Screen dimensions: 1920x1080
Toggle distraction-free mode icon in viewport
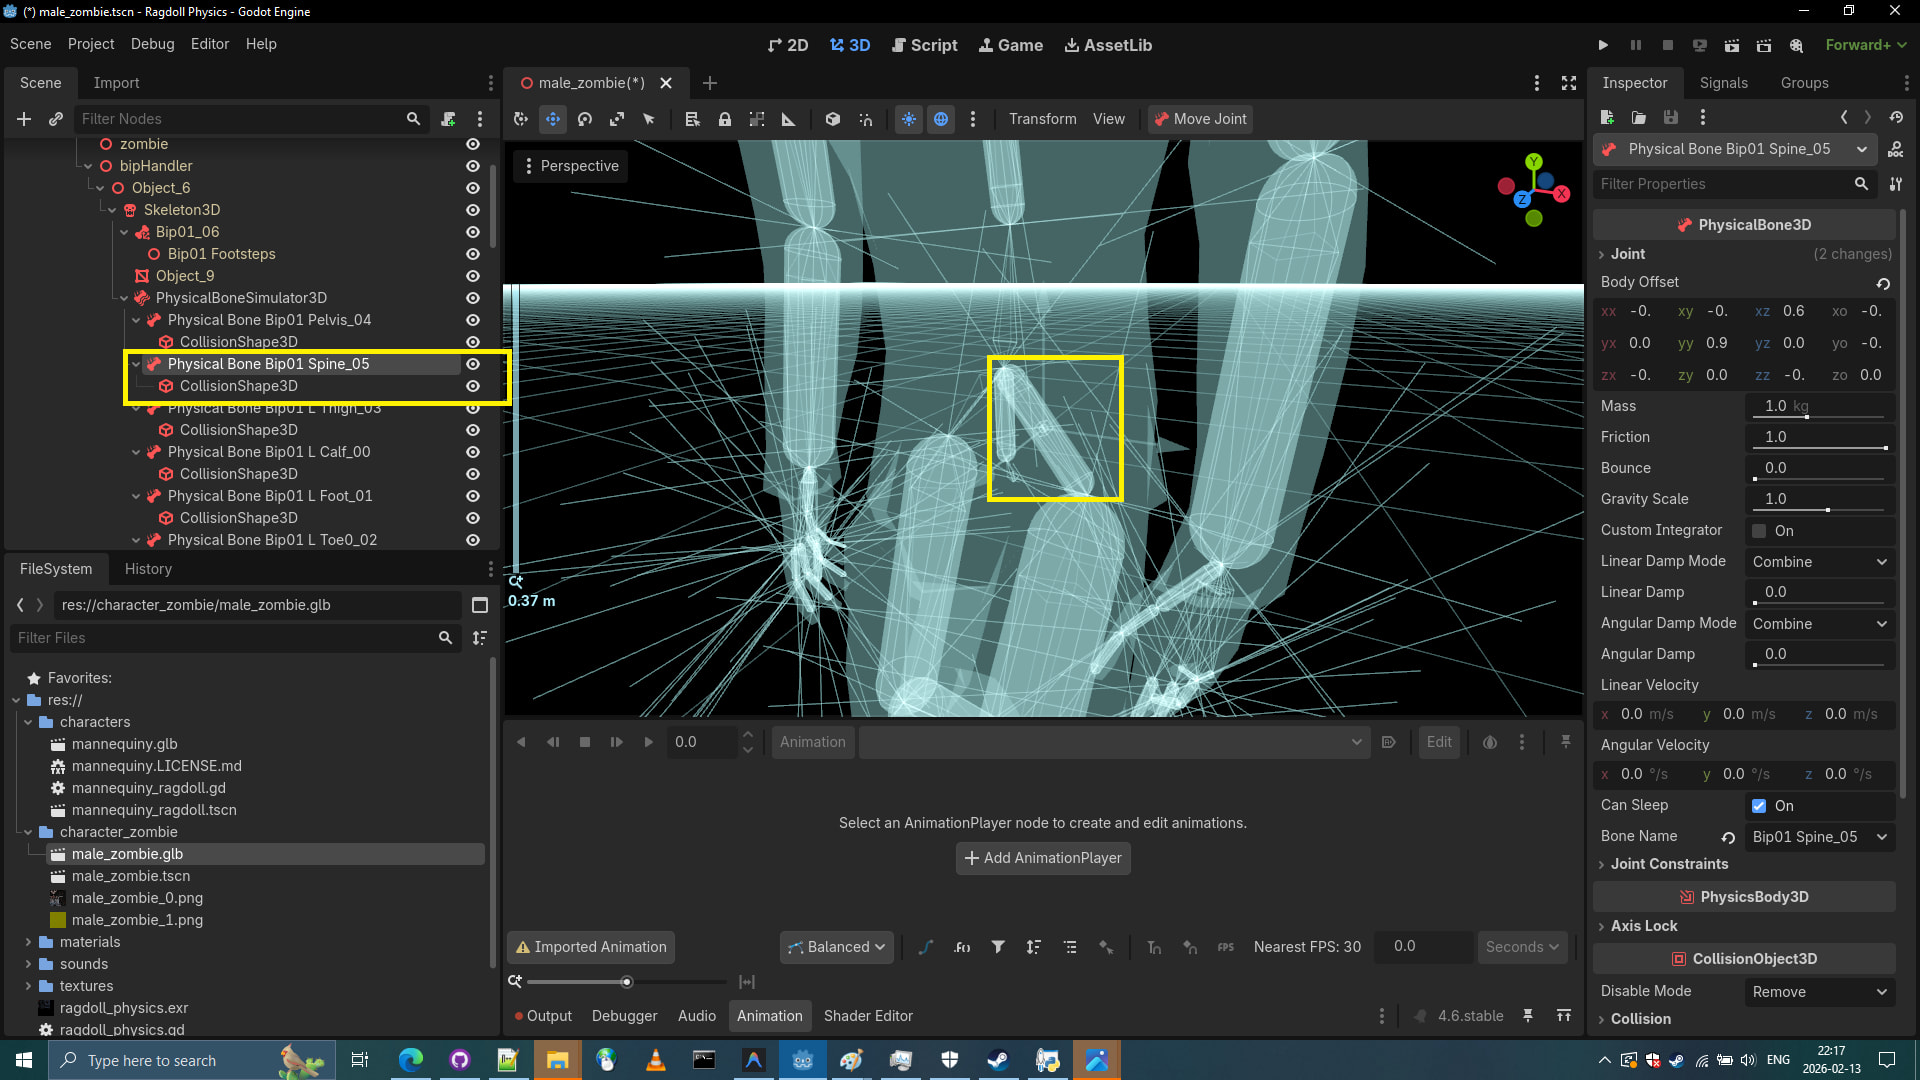pyautogui.click(x=1569, y=83)
